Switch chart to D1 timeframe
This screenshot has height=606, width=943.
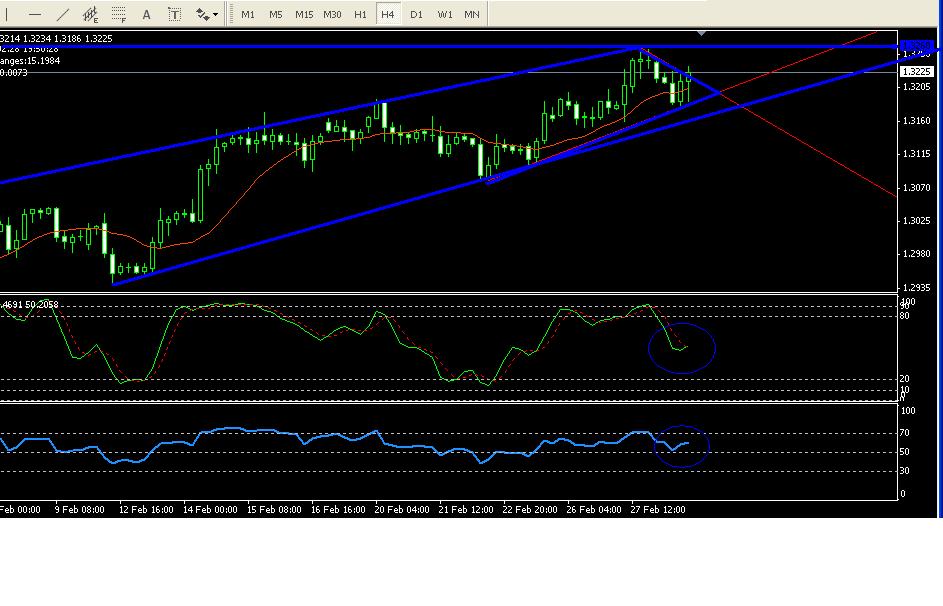(416, 14)
